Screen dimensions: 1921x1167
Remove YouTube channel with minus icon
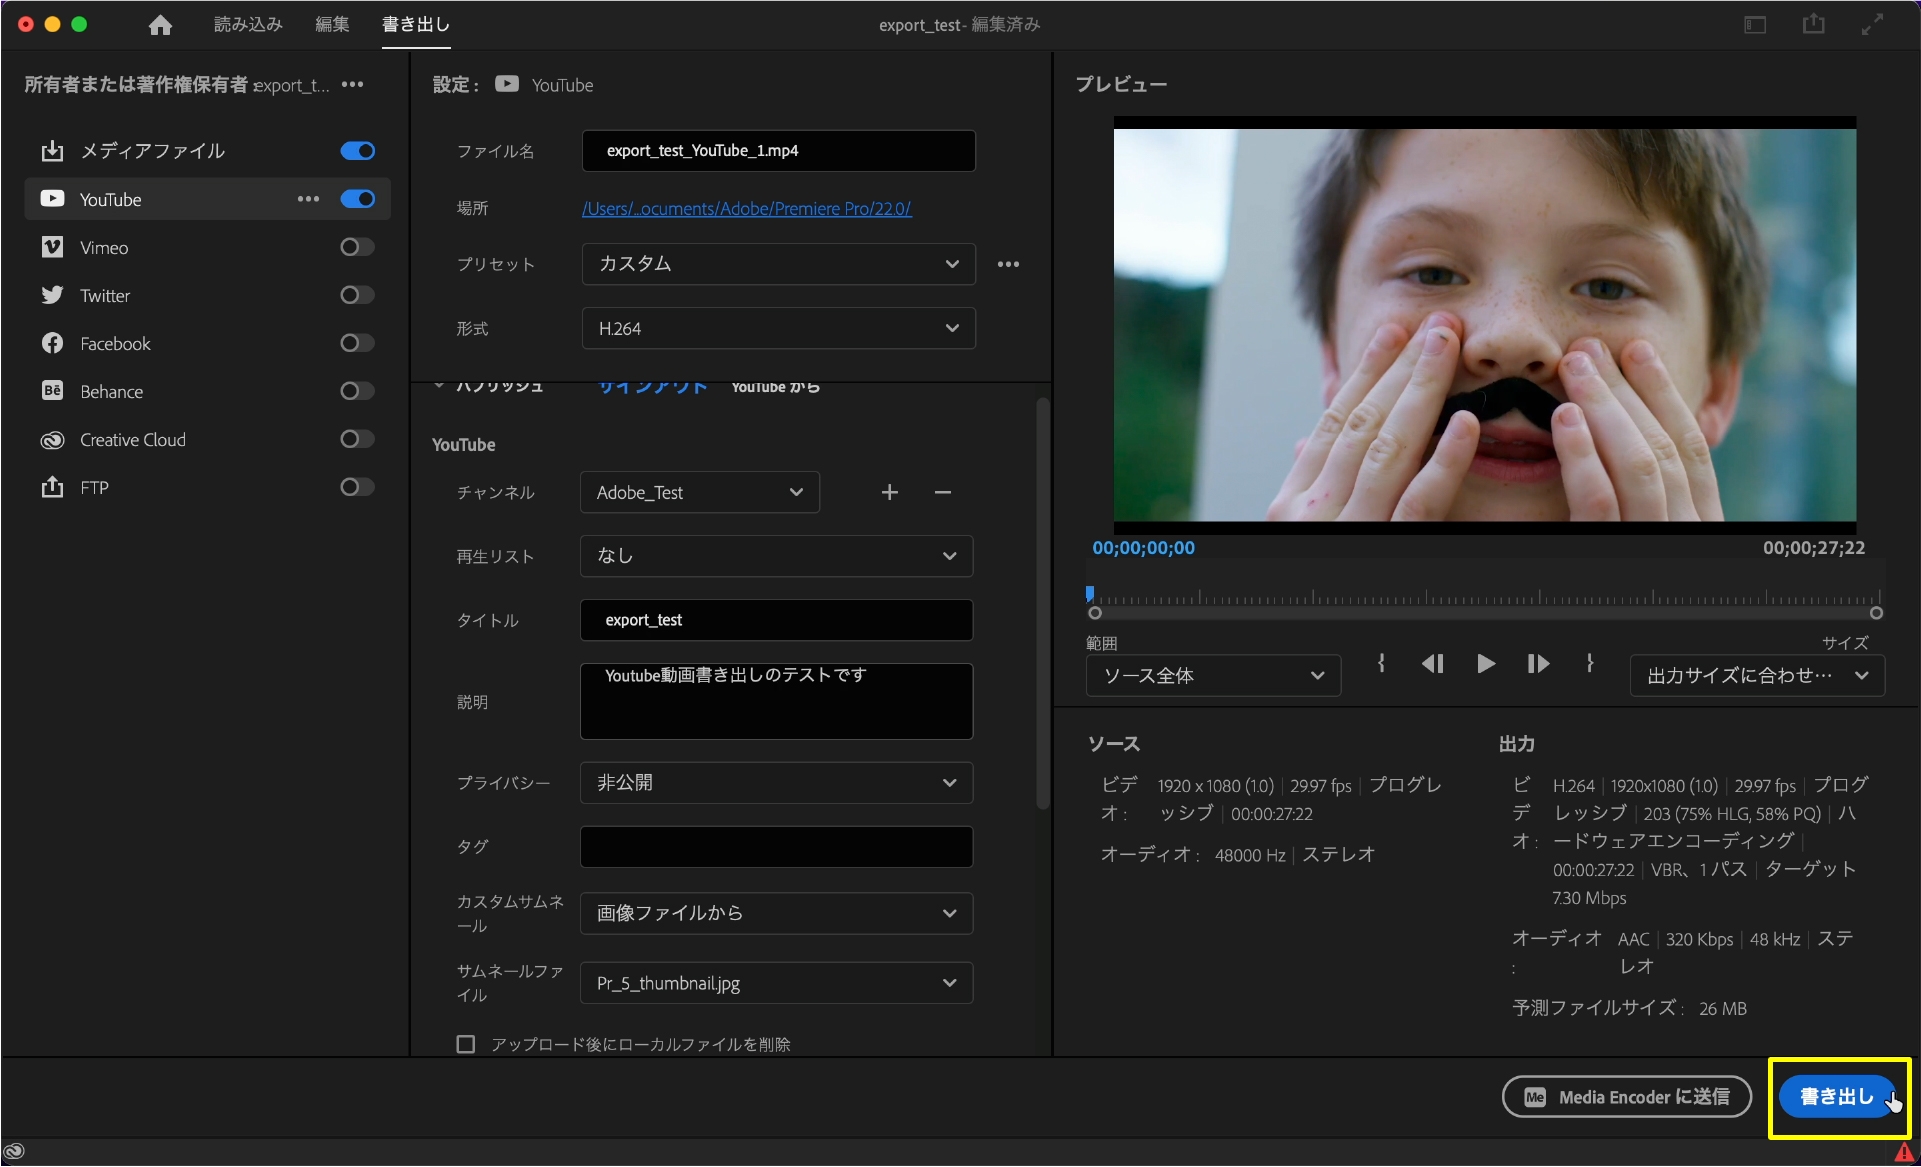(942, 492)
